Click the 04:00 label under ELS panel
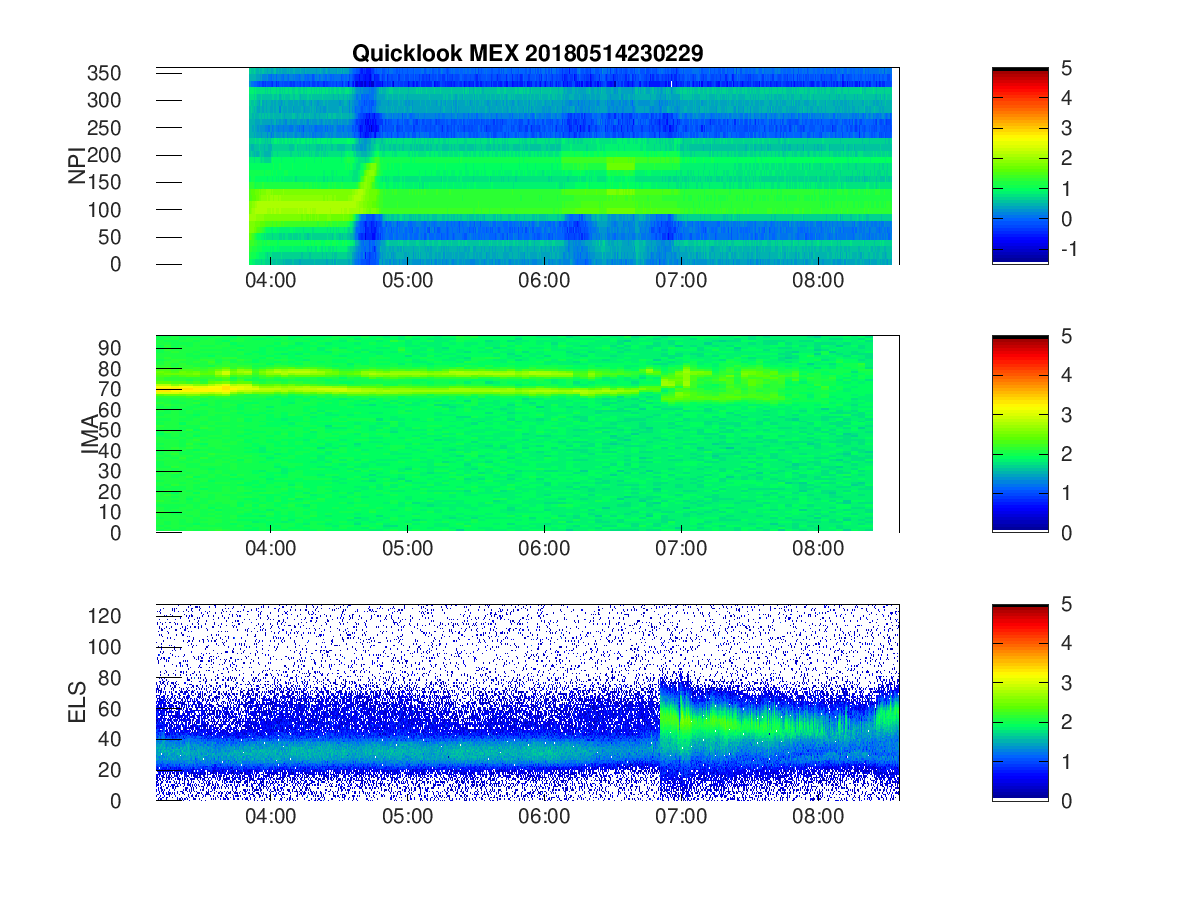 270,817
